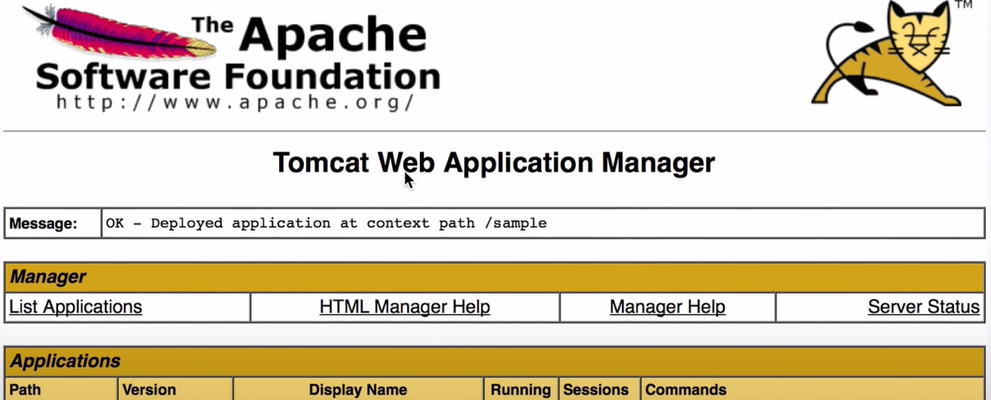Open HTML Manager Help link
Screen dimensions: 991x400
click(x=404, y=307)
